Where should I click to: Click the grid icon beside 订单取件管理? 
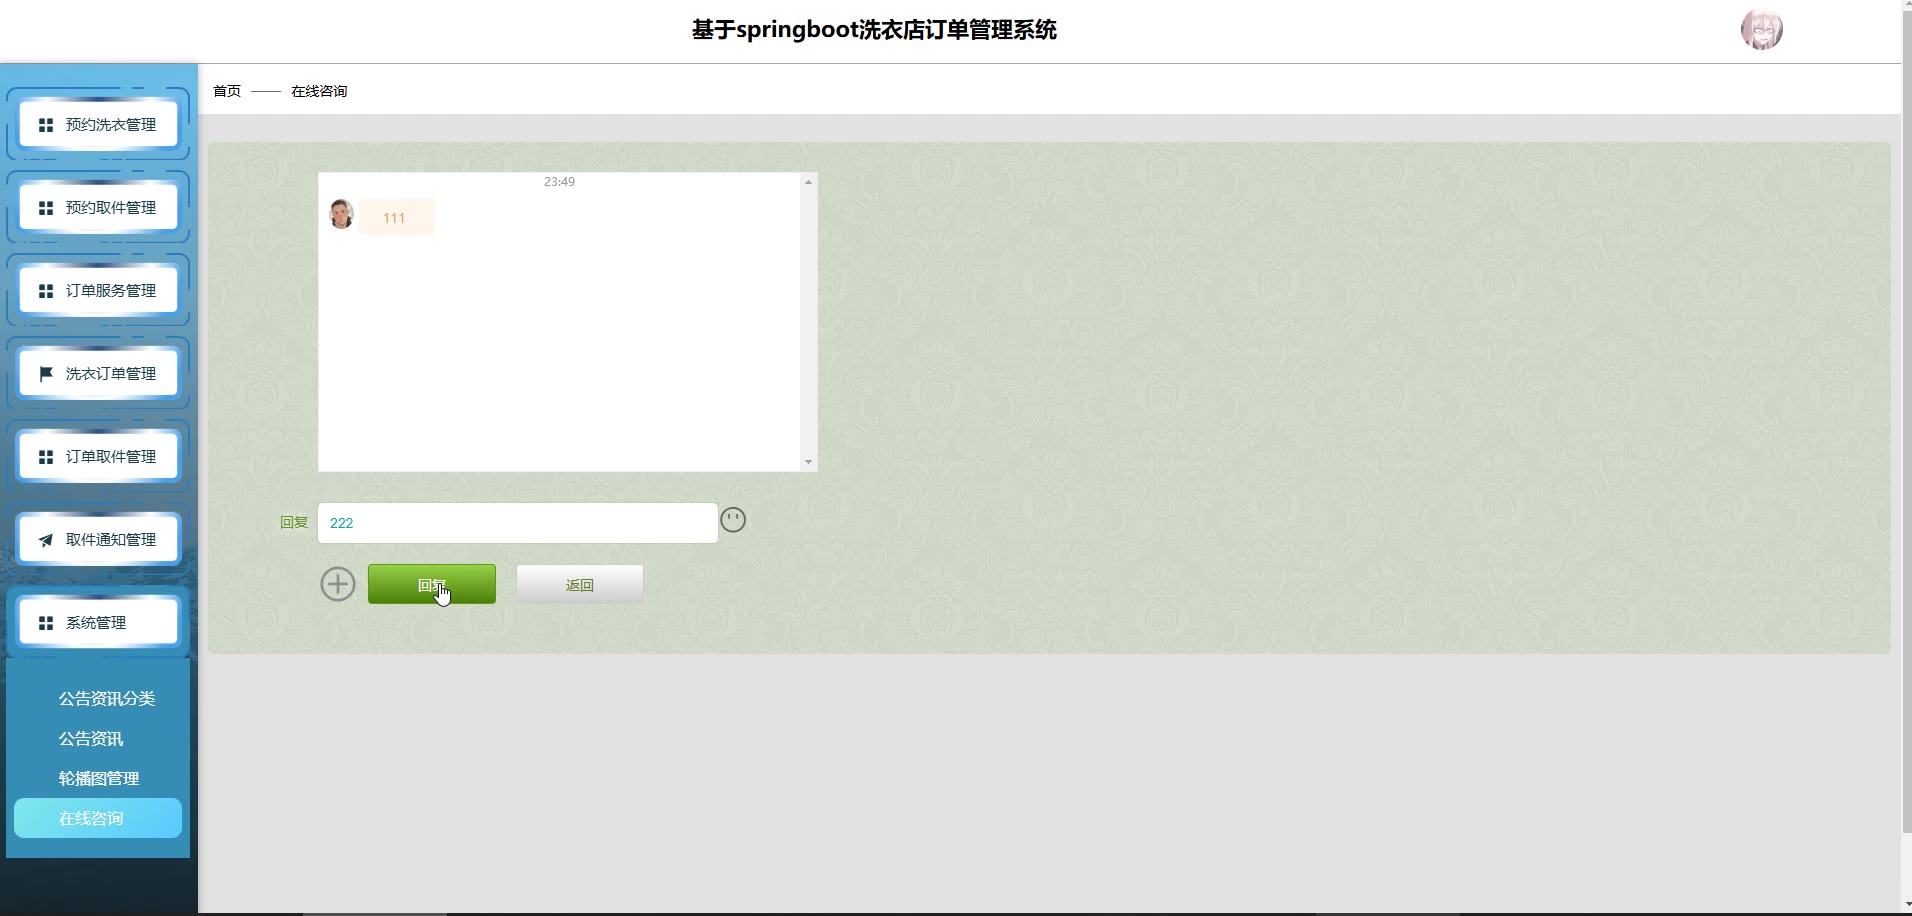point(46,457)
